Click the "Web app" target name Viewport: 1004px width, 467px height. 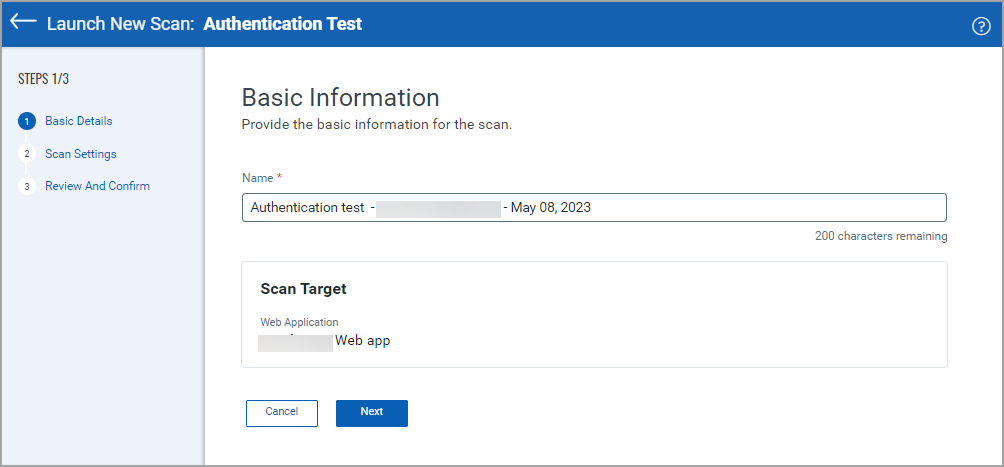(362, 341)
